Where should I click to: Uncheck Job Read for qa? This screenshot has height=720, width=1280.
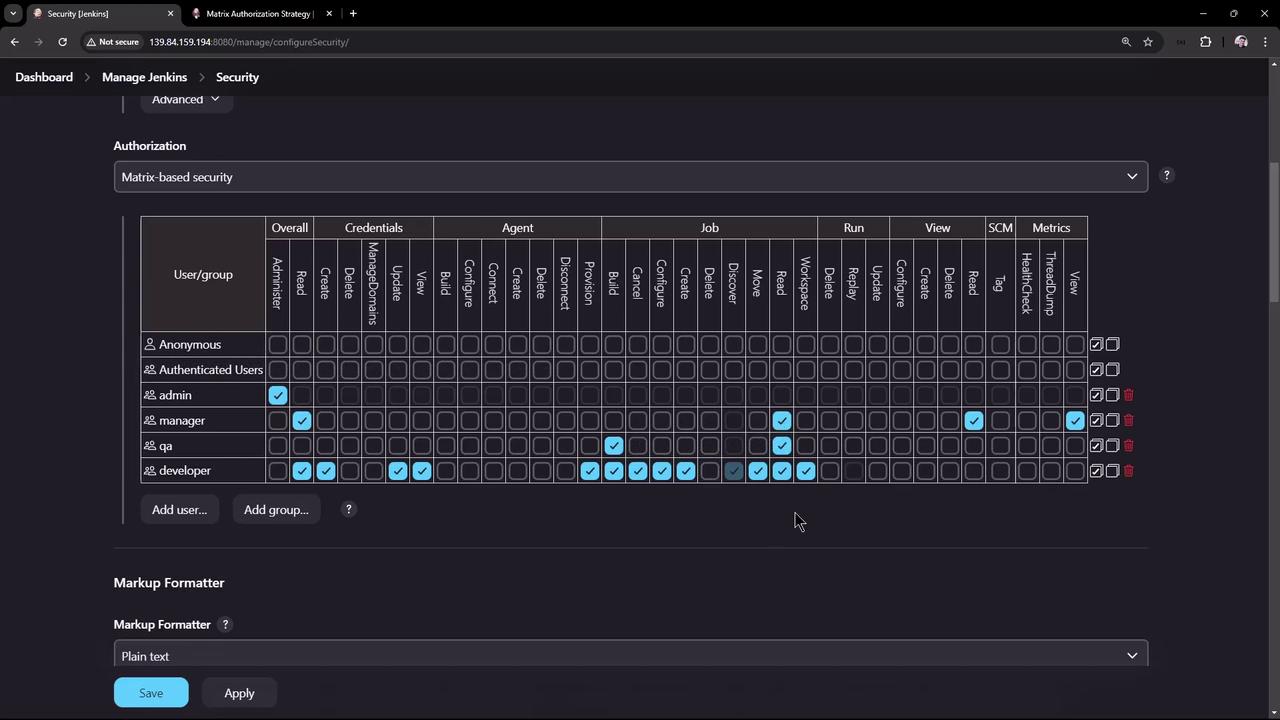[782, 446]
